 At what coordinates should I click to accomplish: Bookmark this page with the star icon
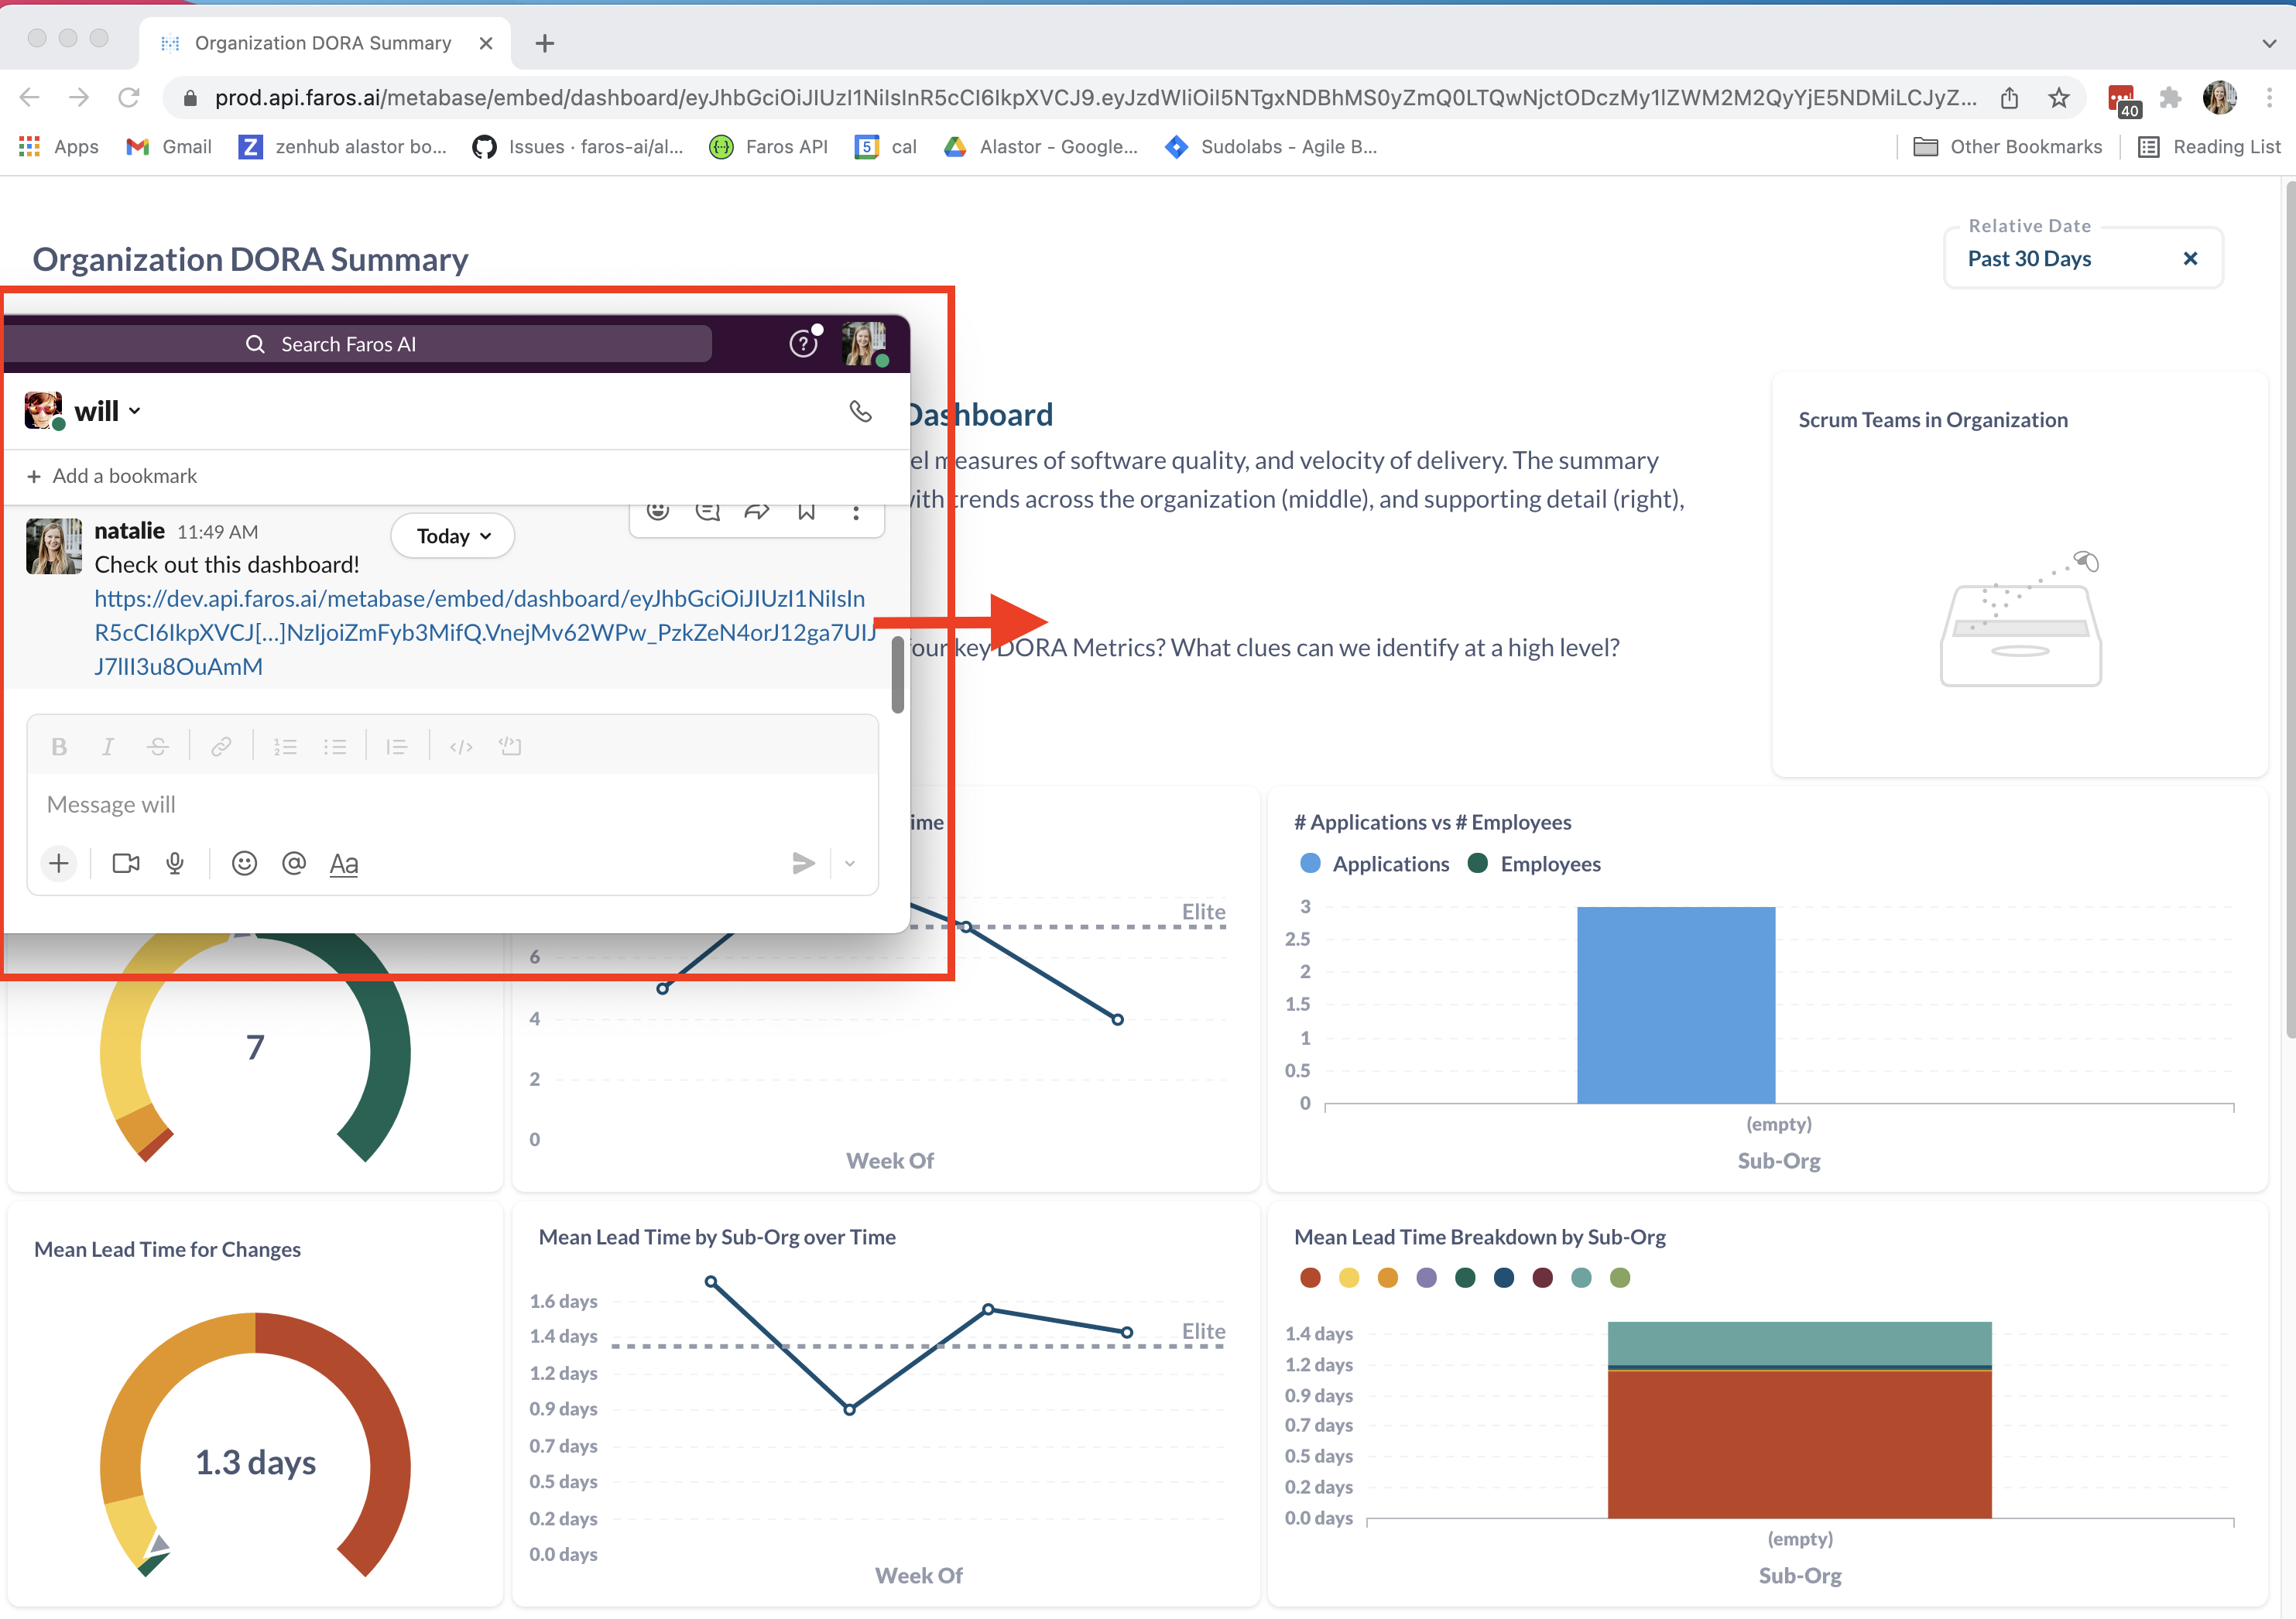click(2058, 98)
